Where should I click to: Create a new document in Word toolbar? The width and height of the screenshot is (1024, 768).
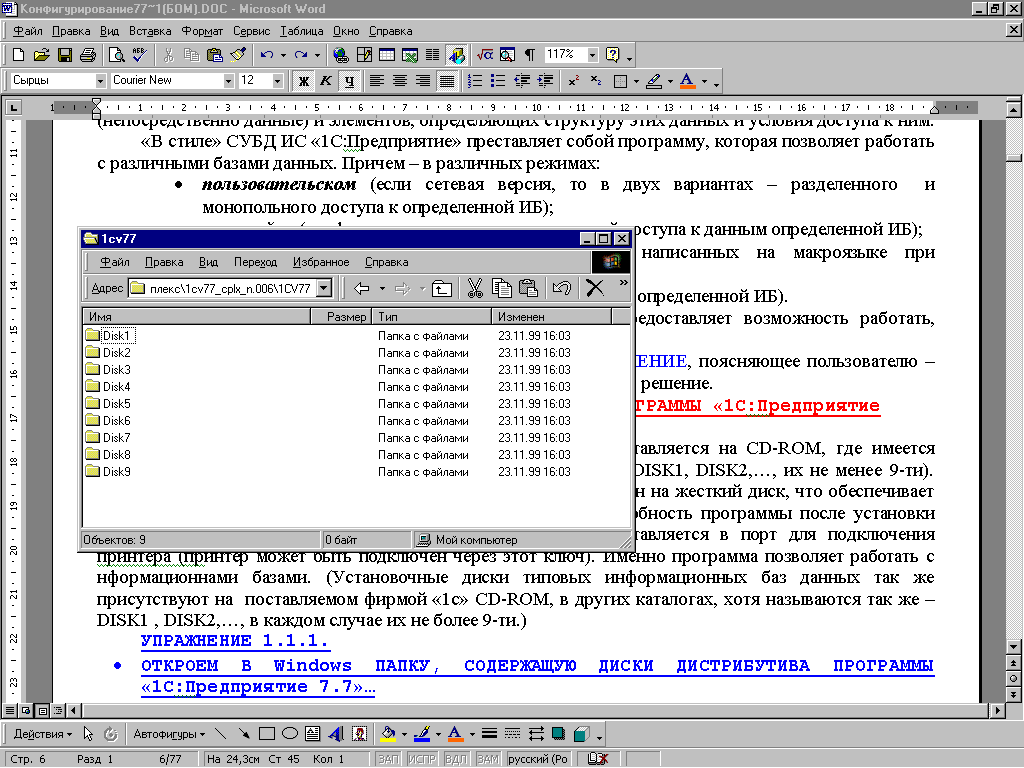click(18, 55)
